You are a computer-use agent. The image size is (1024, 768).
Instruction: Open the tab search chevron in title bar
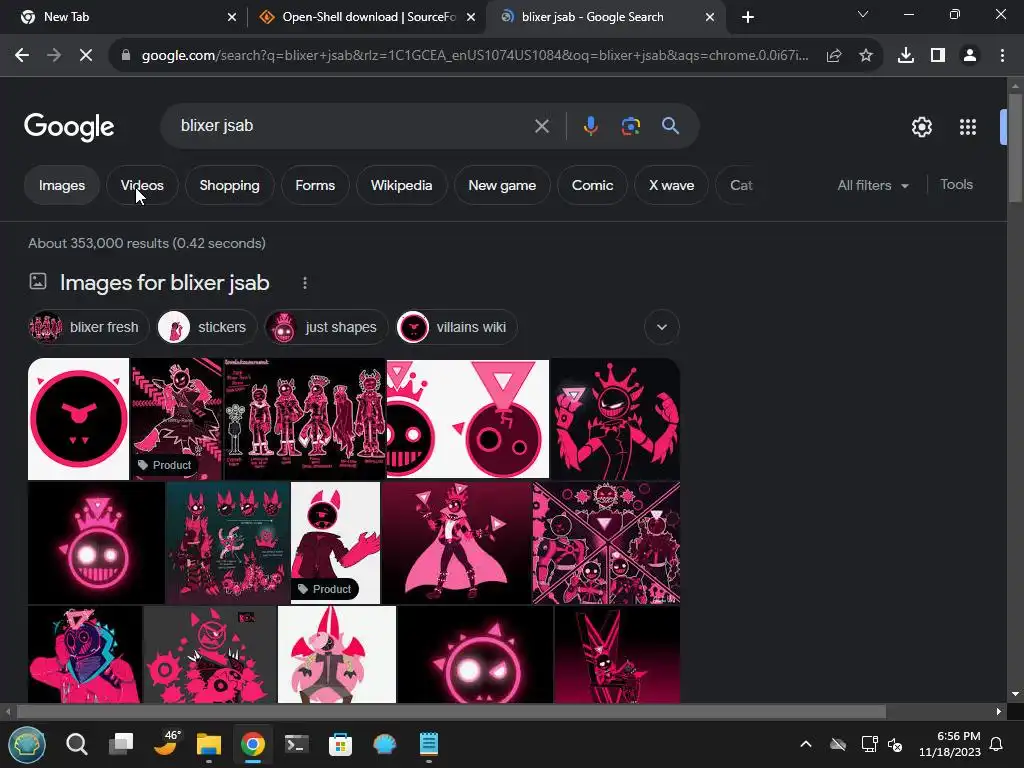(863, 14)
